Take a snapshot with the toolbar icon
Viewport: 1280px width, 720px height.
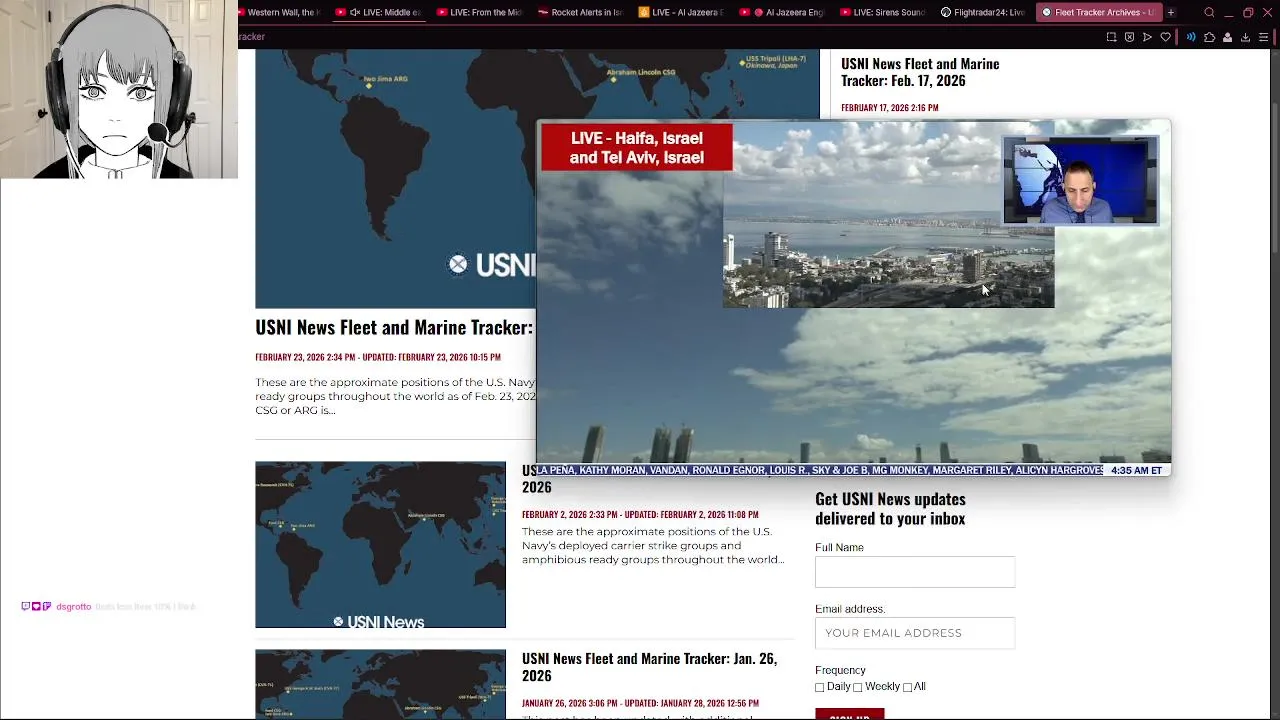pyautogui.click(x=1111, y=37)
